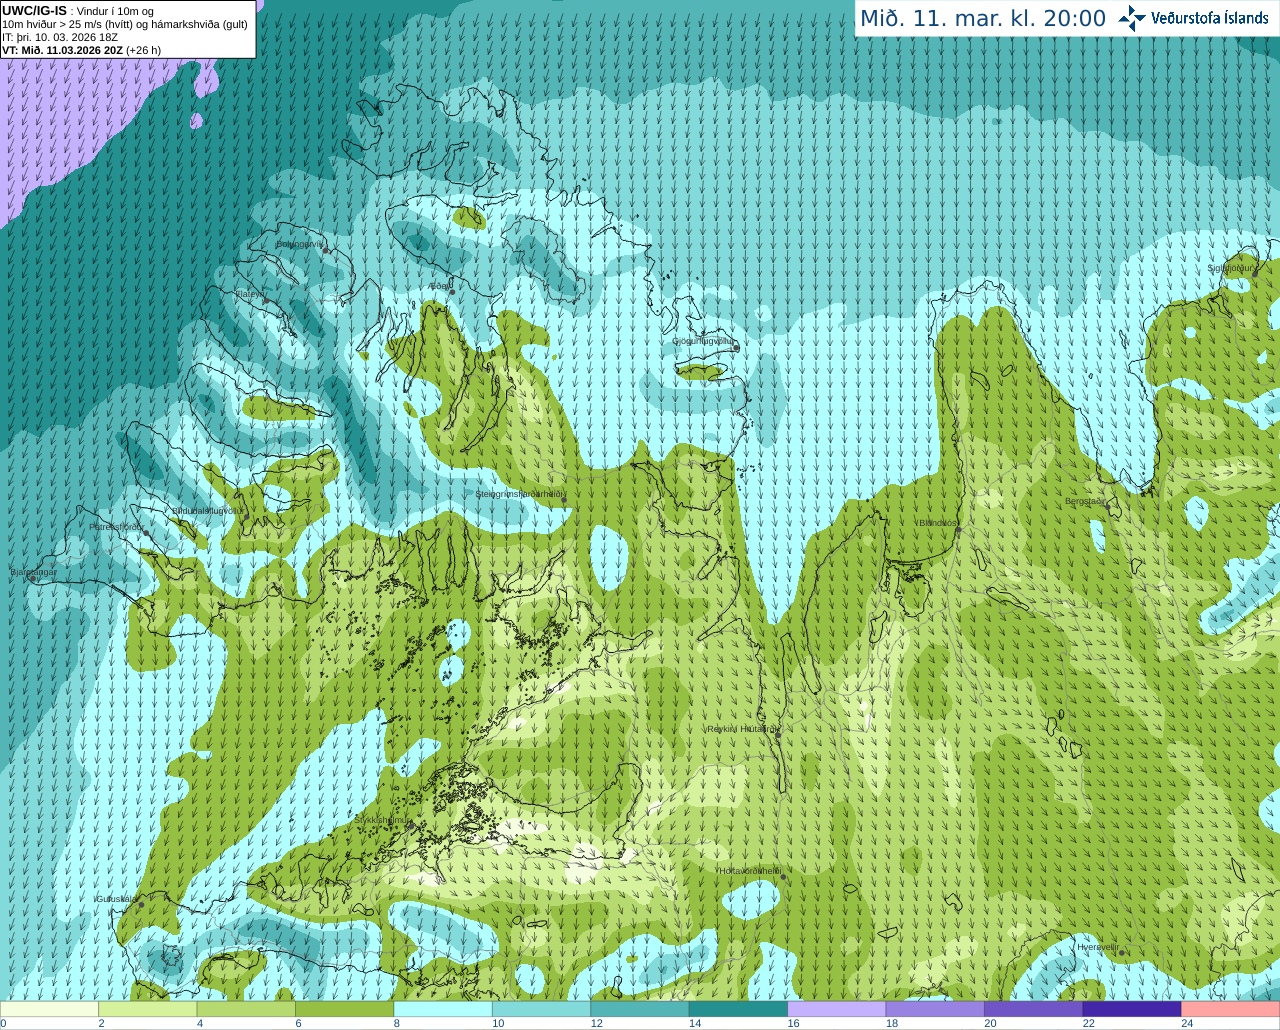
Task: Click the Holtavörðuheiði station marker
Action: [x=783, y=877]
